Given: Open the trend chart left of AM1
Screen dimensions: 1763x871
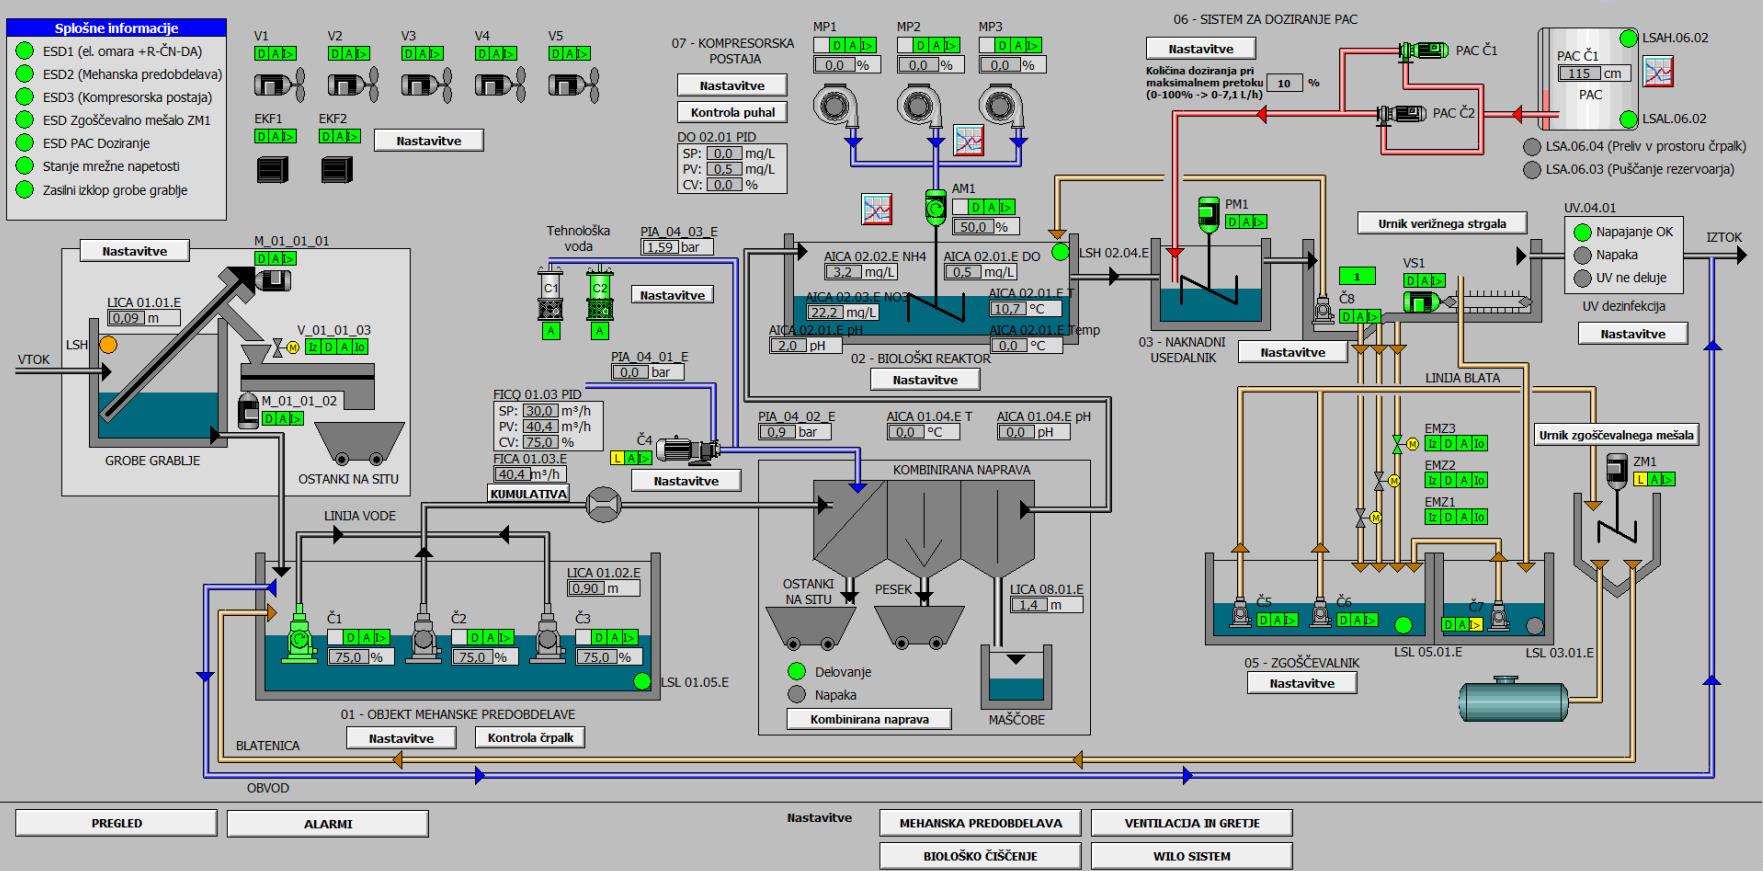Looking at the screenshot, I should click(876, 209).
